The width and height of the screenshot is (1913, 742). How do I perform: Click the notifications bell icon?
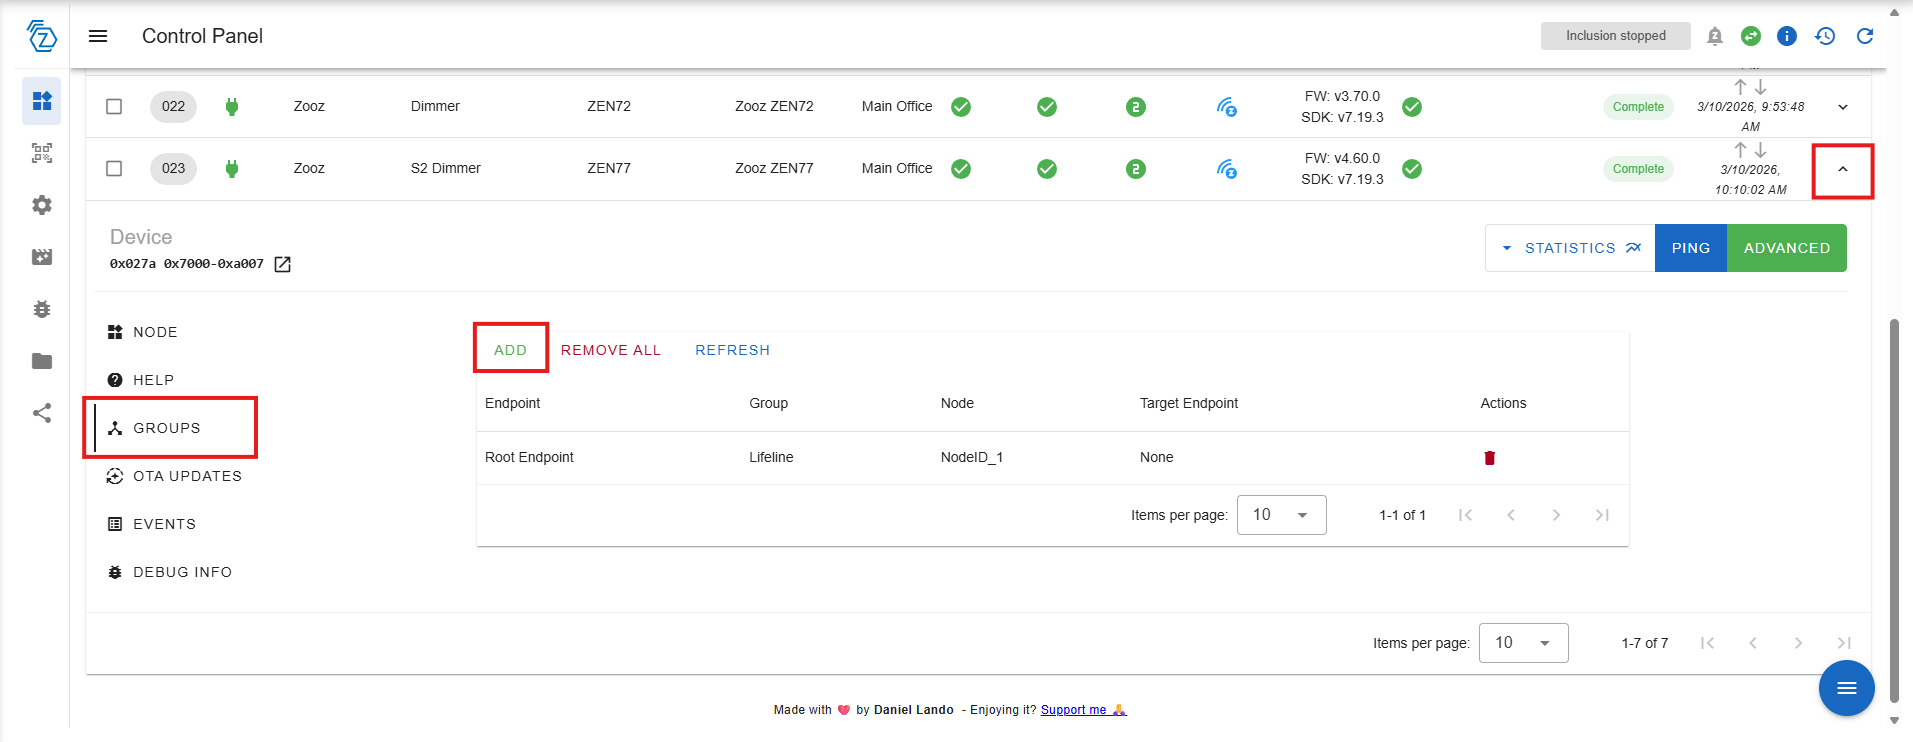[1714, 36]
